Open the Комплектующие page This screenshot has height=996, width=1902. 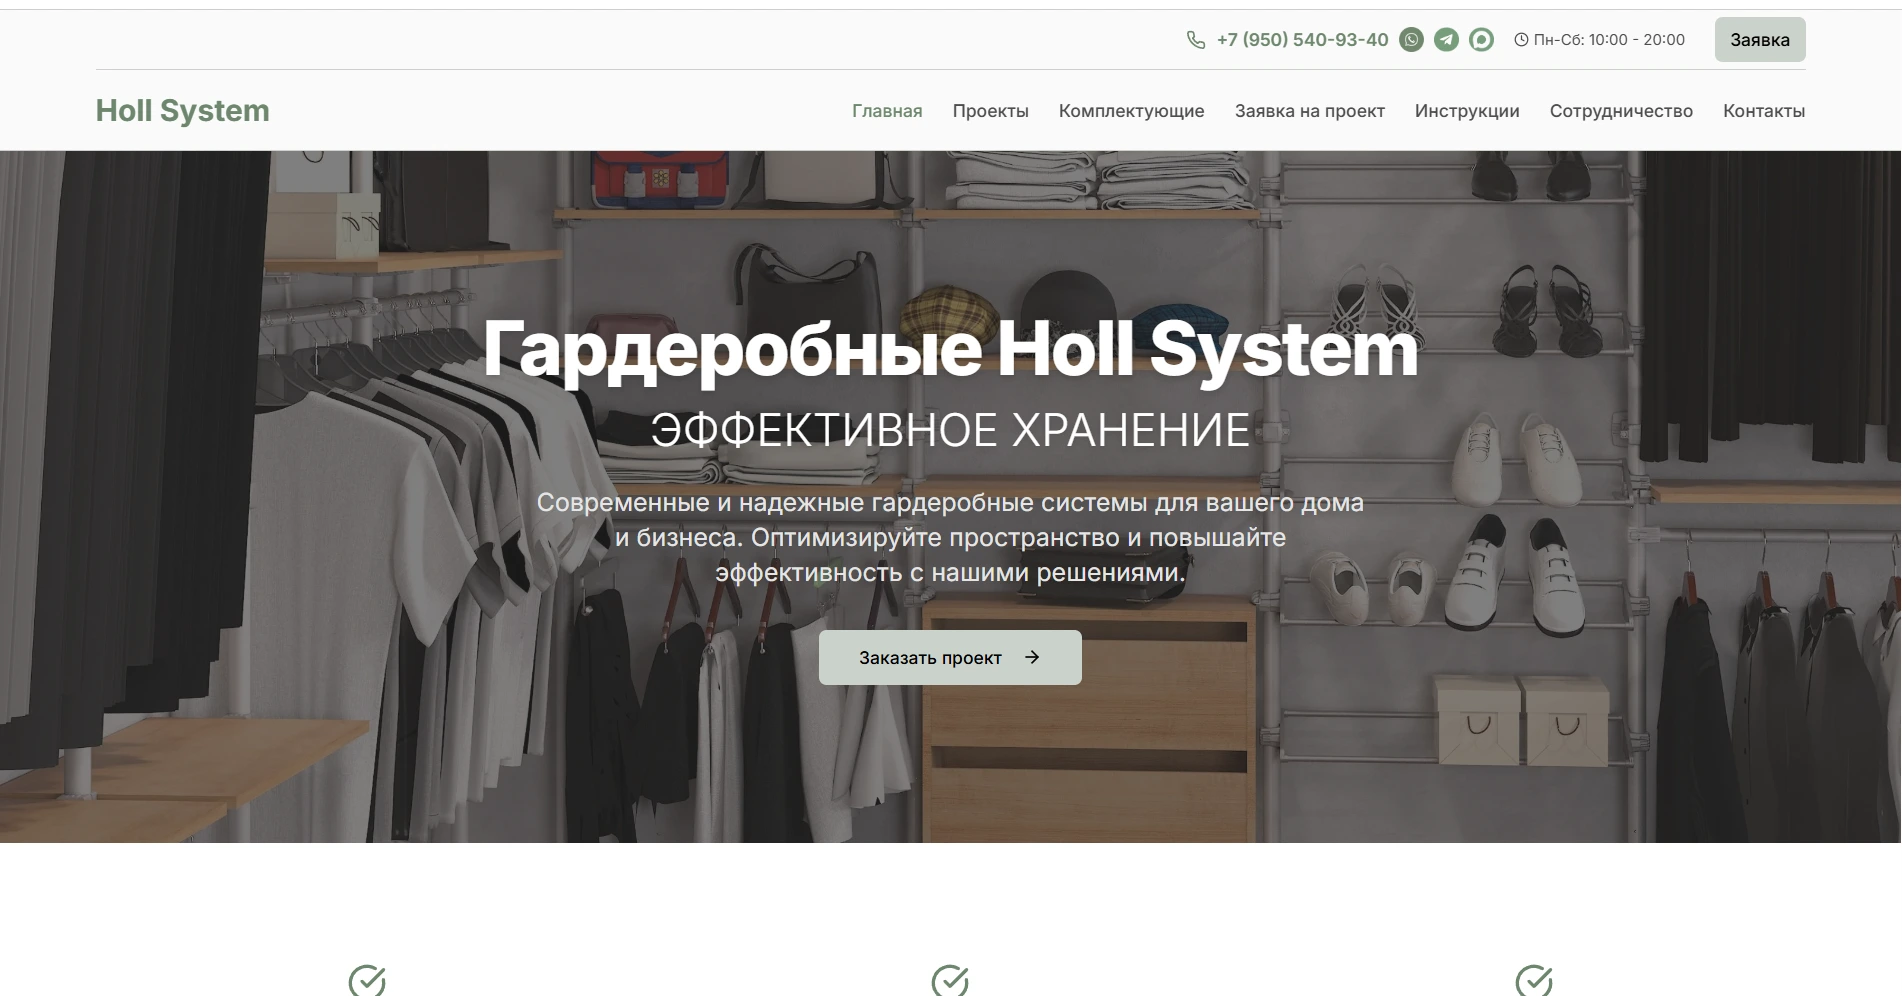[x=1131, y=111]
